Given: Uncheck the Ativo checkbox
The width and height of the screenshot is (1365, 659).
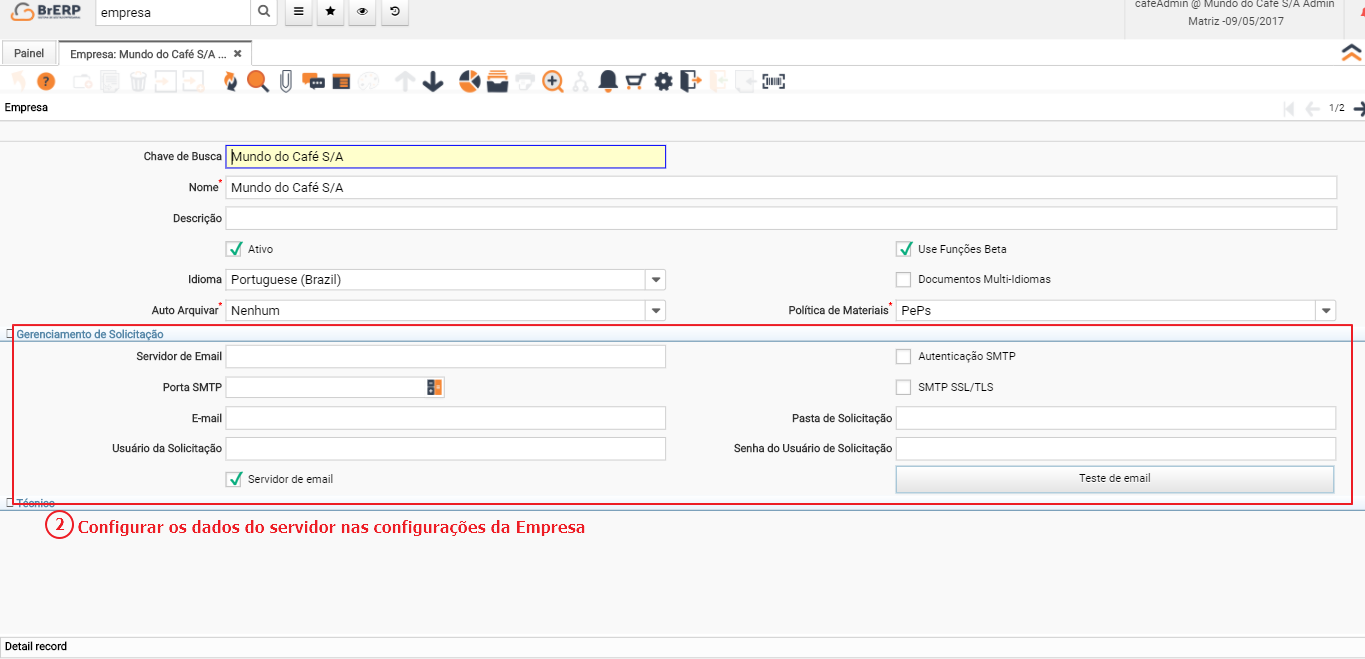Looking at the screenshot, I should 236,248.
